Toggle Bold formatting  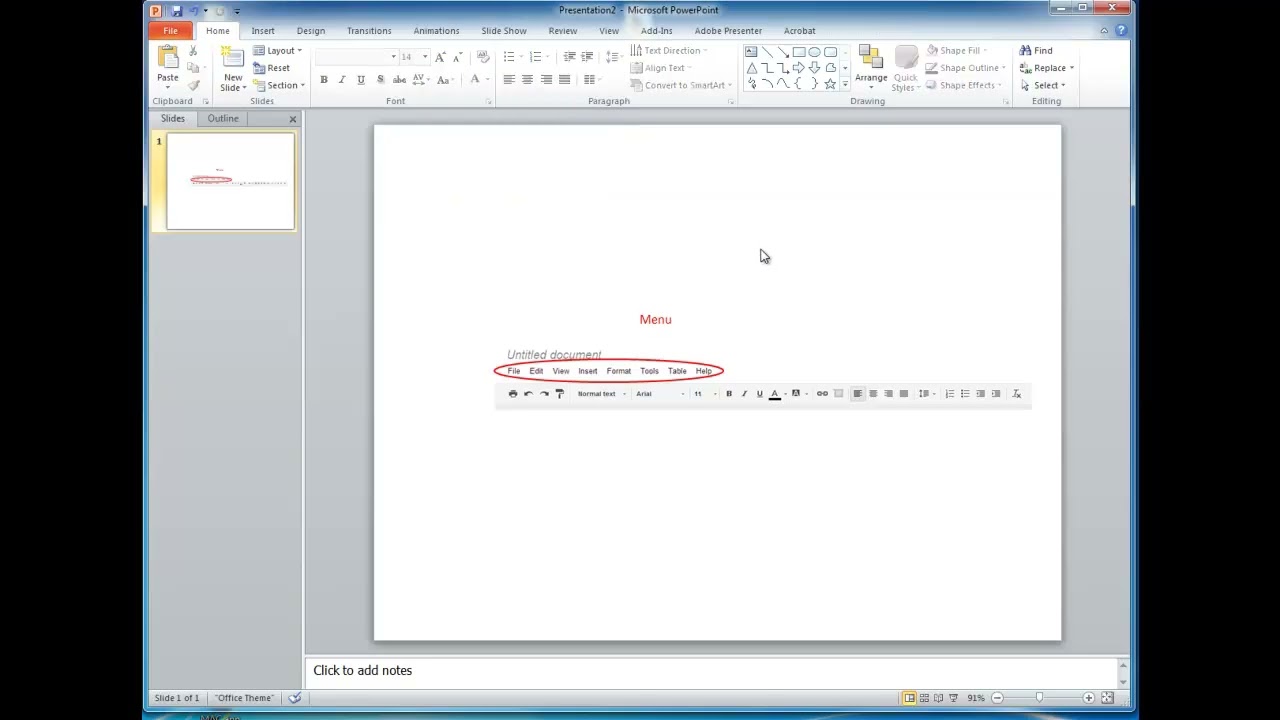(x=323, y=80)
